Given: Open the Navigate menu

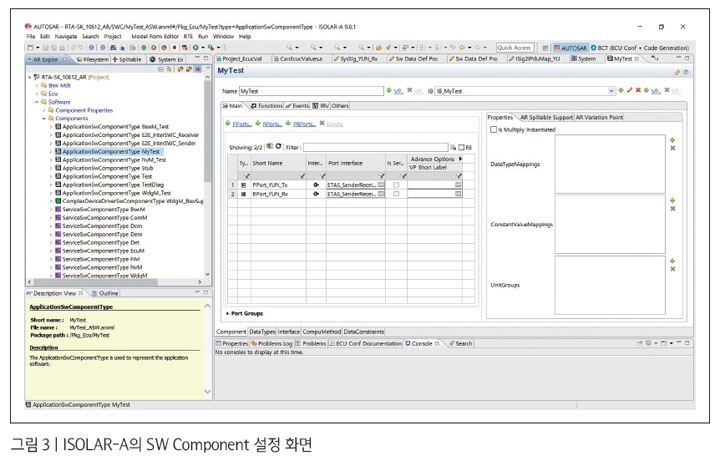Looking at the screenshot, I should (x=66, y=36).
